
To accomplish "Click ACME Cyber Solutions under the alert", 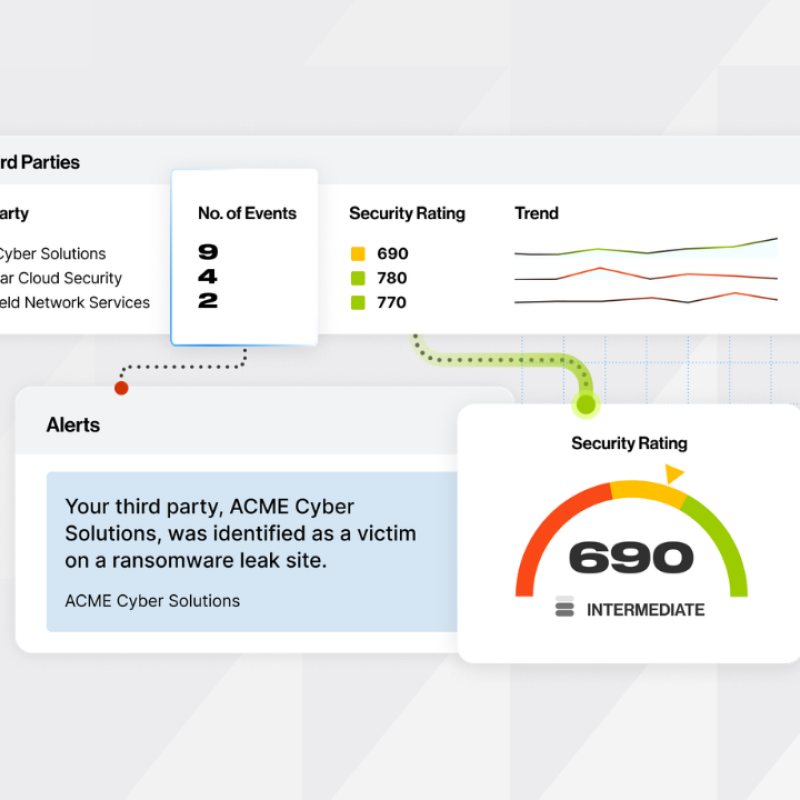I will point(152,601).
